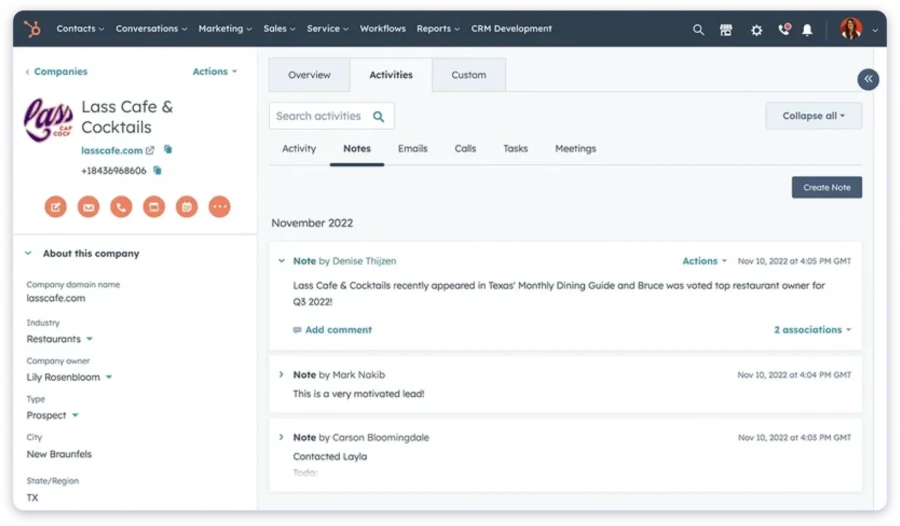Click the Create Note button
Image resolution: width=900 pixels, height=526 pixels.
pos(827,187)
